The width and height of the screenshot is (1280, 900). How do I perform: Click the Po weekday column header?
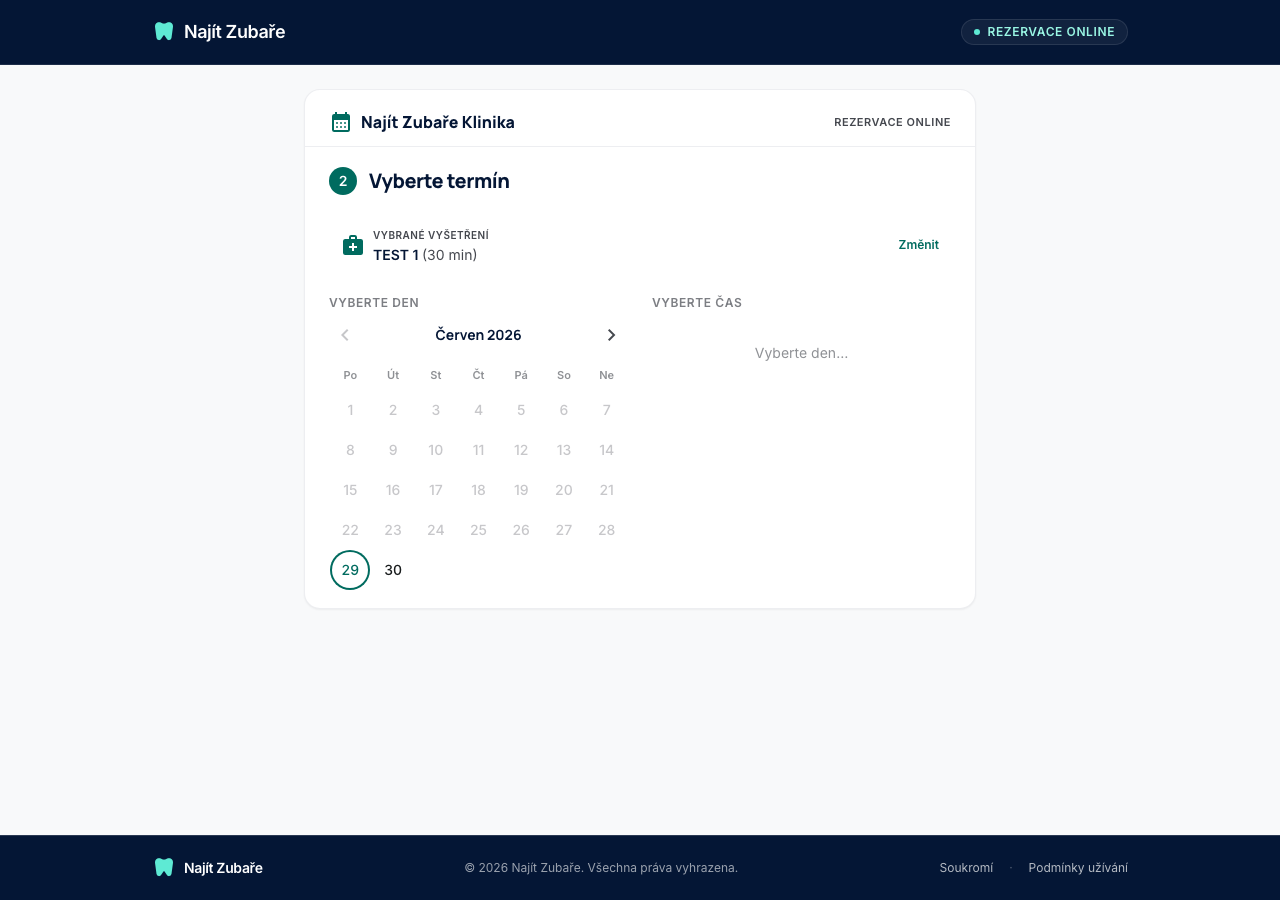click(350, 375)
